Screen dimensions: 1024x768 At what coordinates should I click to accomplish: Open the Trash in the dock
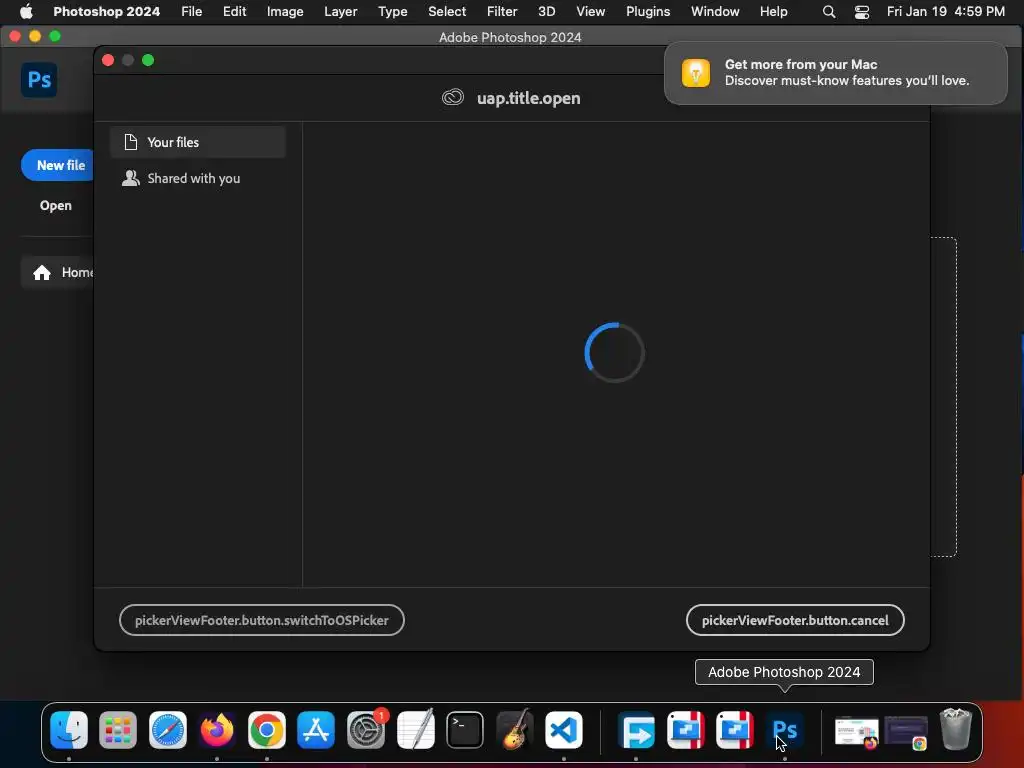[x=955, y=729]
